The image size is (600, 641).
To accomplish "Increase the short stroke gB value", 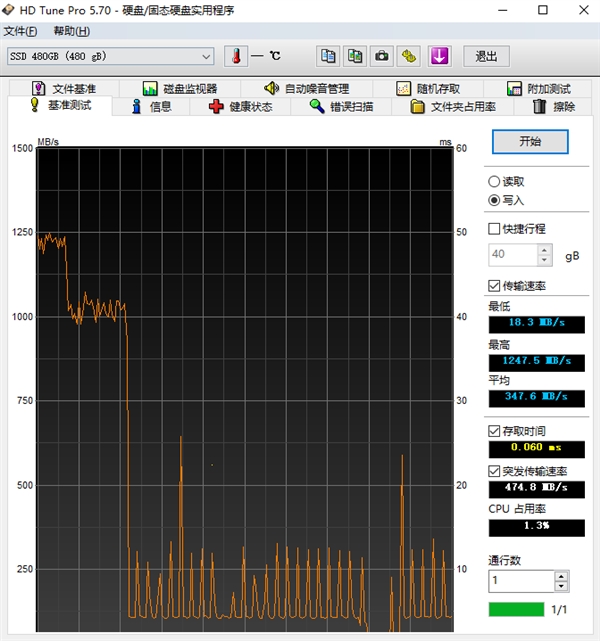I will click(544, 250).
